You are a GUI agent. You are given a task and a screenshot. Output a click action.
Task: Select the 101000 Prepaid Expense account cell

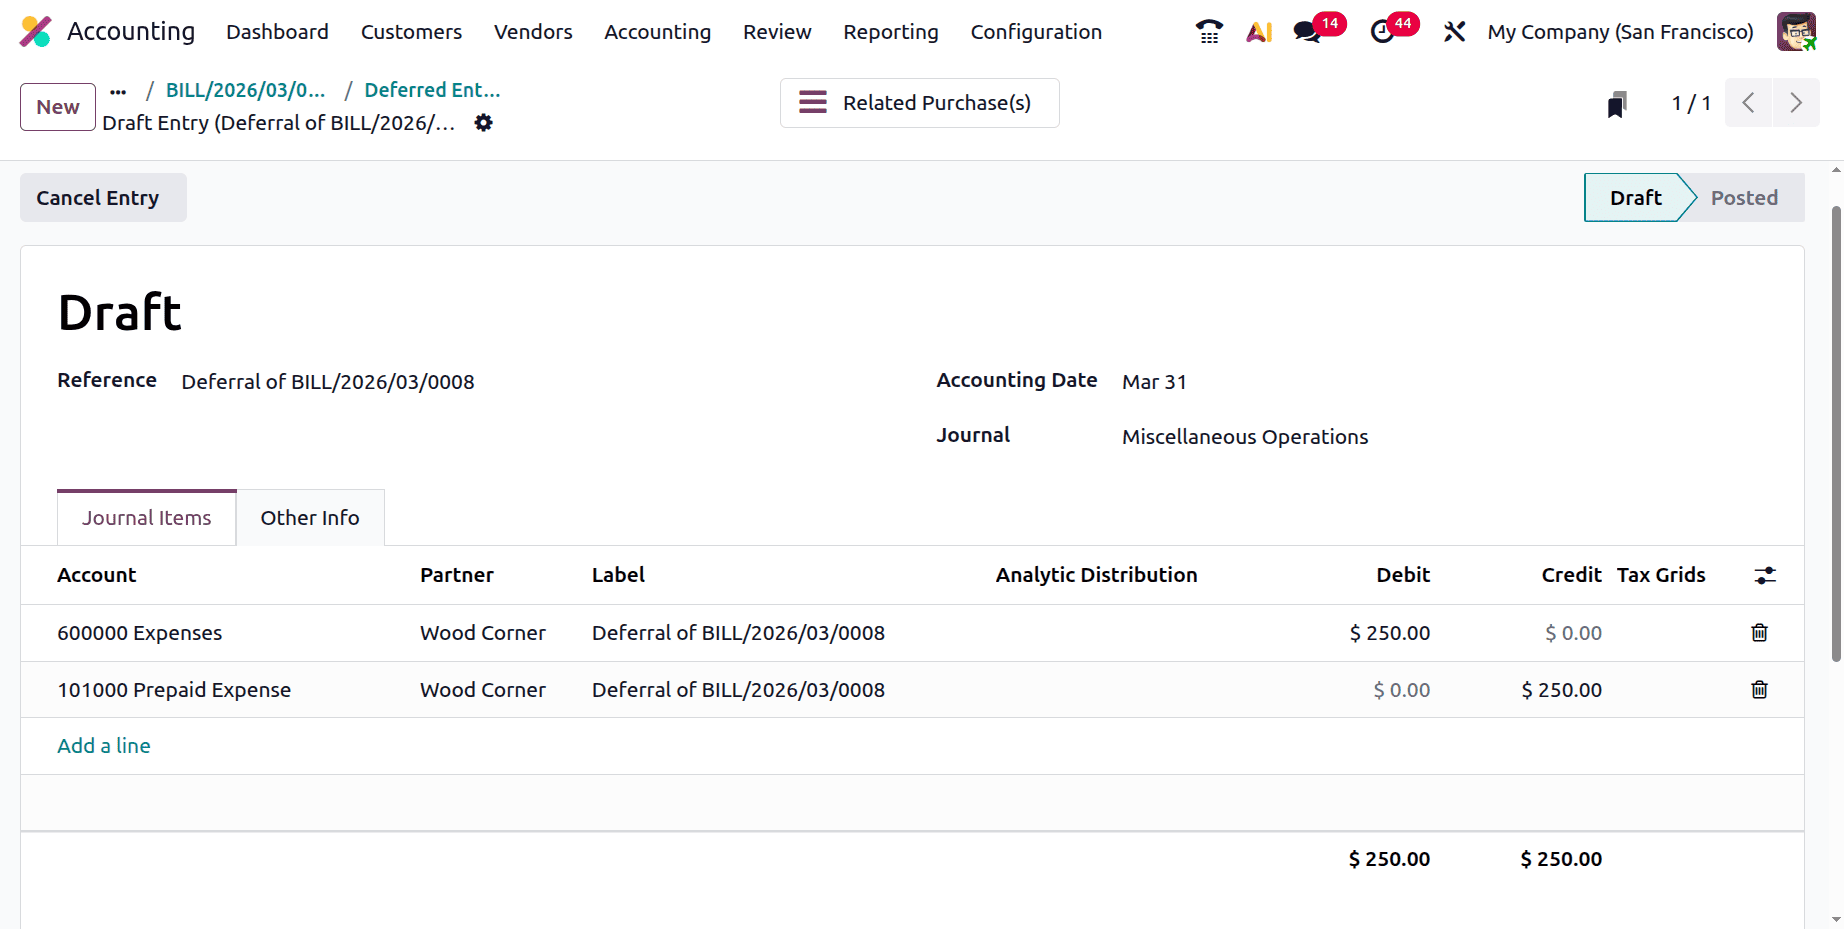click(x=174, y=690)
